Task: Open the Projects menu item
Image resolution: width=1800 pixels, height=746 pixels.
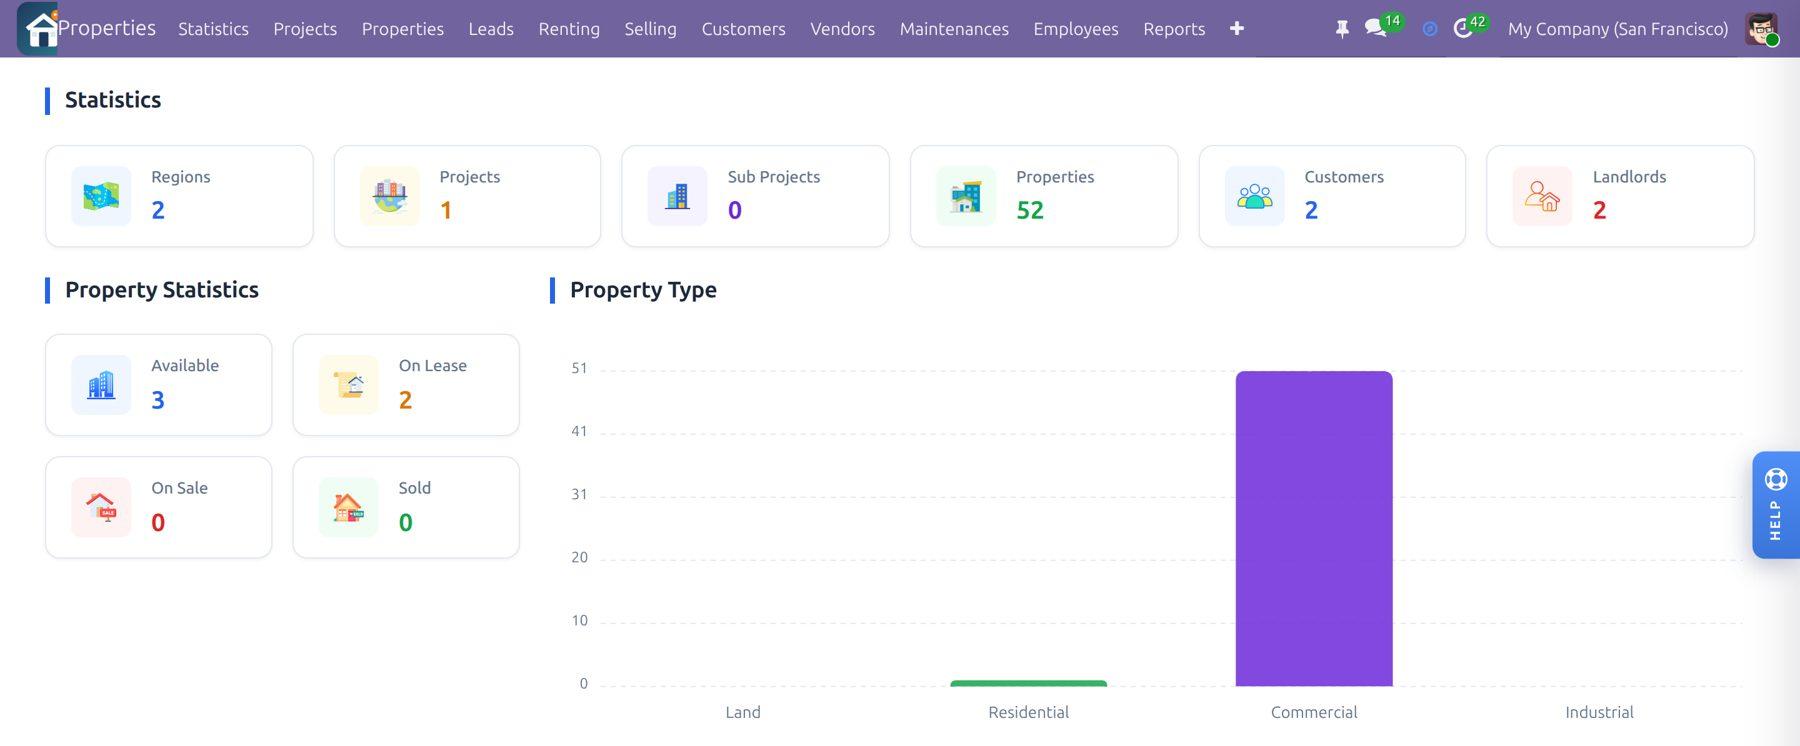Action: pos(305,29)
